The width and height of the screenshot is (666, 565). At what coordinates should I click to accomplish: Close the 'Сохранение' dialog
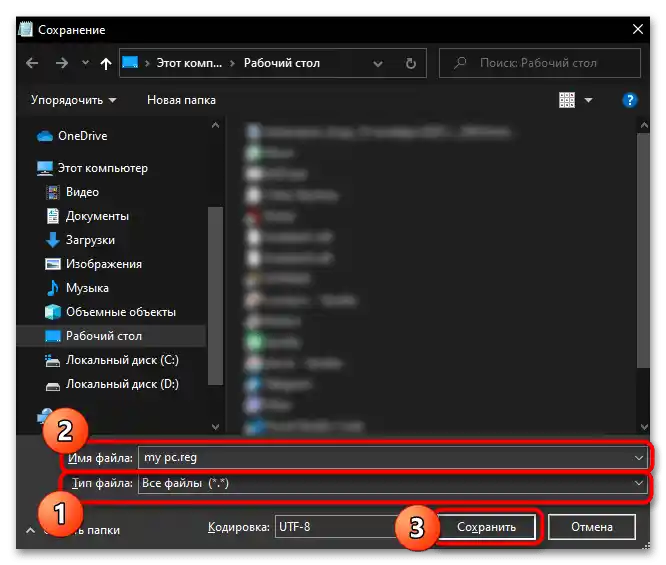click(x=638, y=29)
